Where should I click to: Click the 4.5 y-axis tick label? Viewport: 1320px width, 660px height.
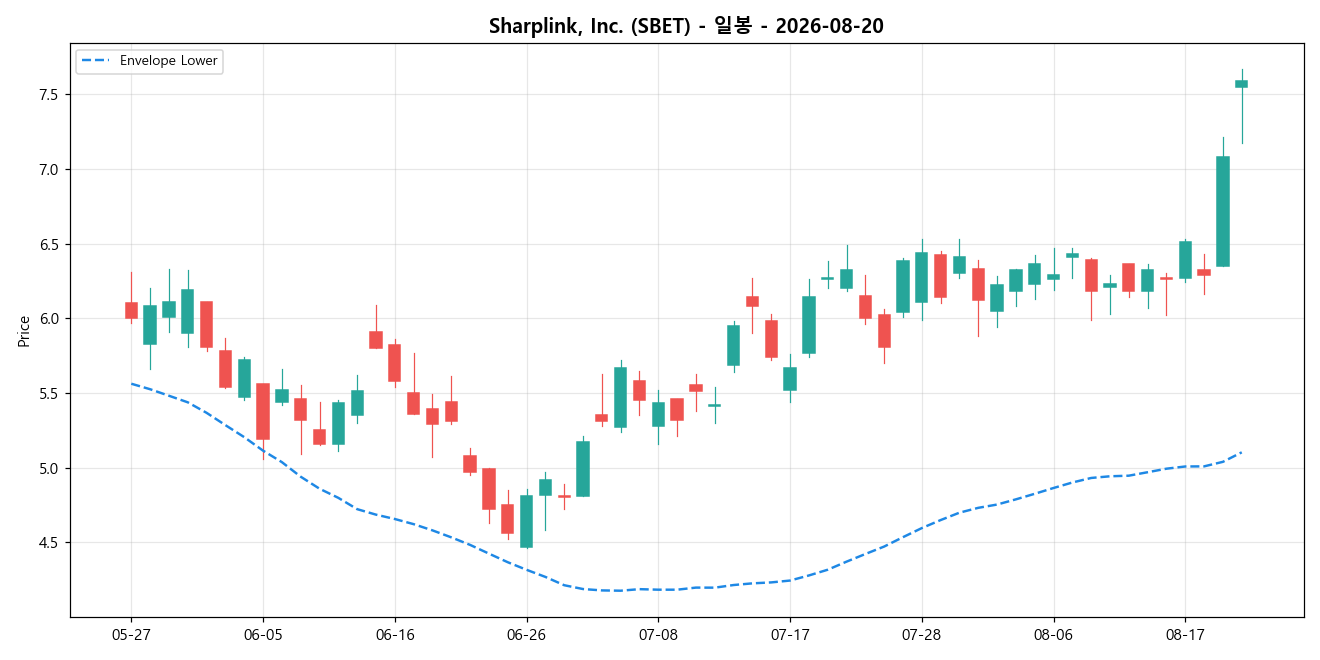coord(50,543)
